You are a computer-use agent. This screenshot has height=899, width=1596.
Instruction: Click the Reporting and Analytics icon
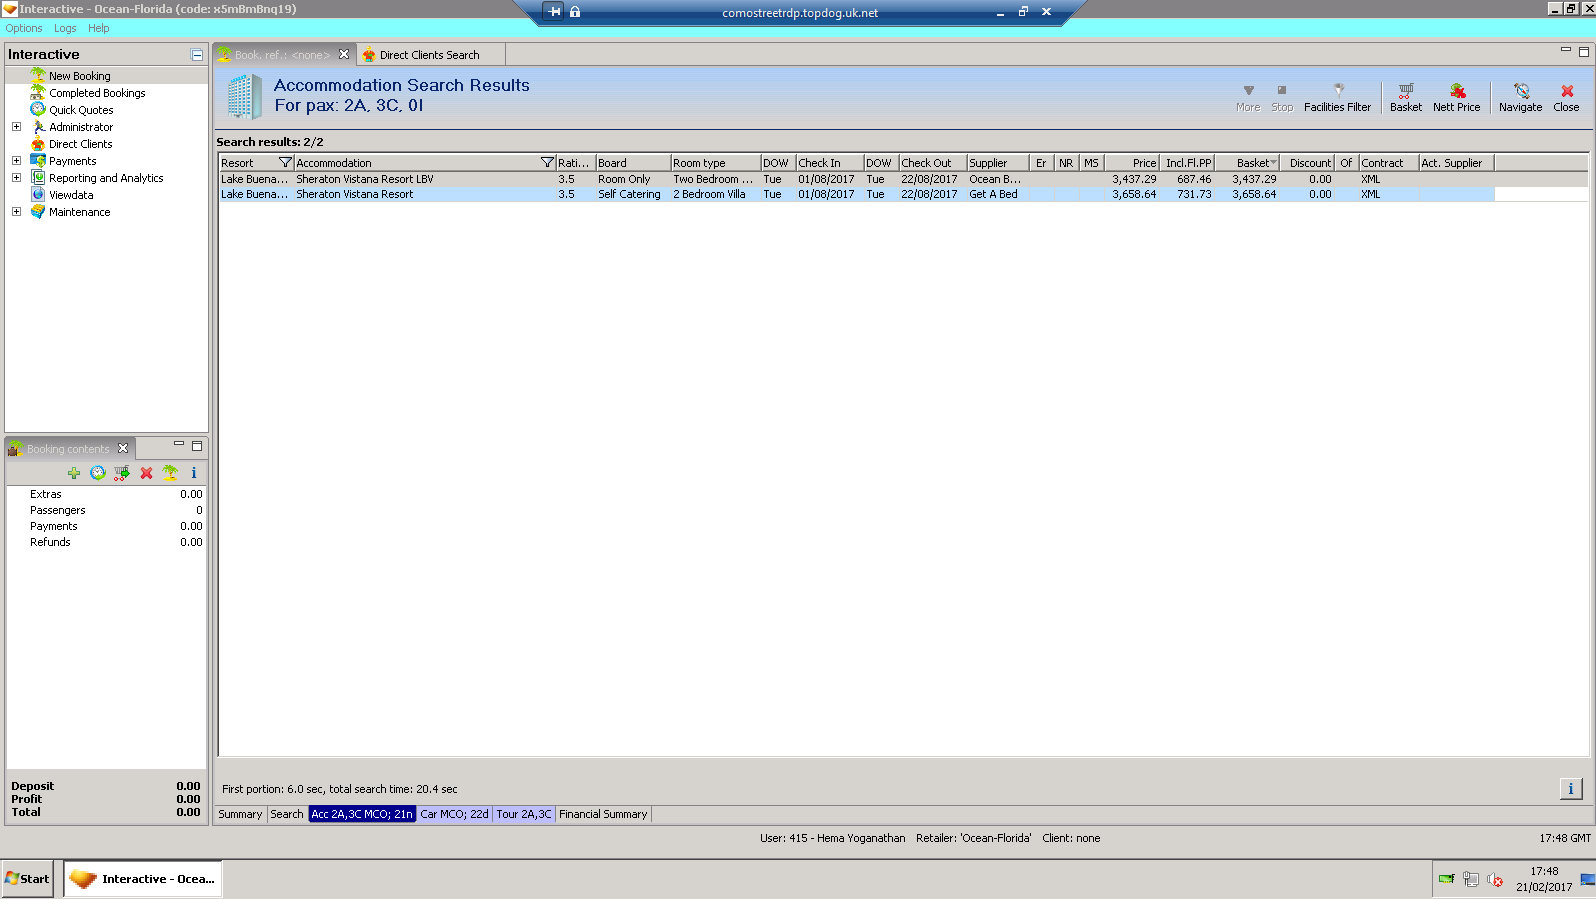click(38, 178)
